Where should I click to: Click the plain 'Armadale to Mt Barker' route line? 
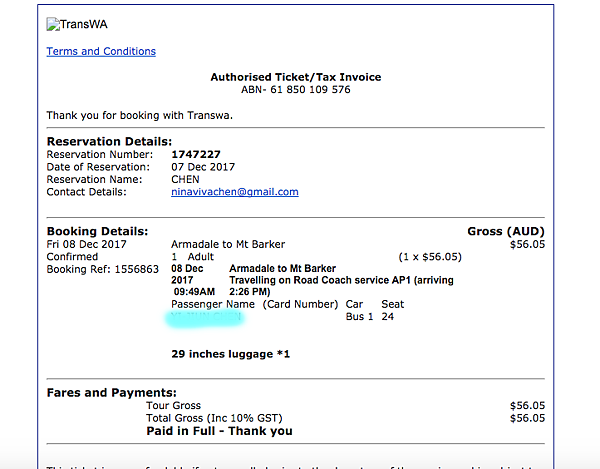[x=228, y=244]
